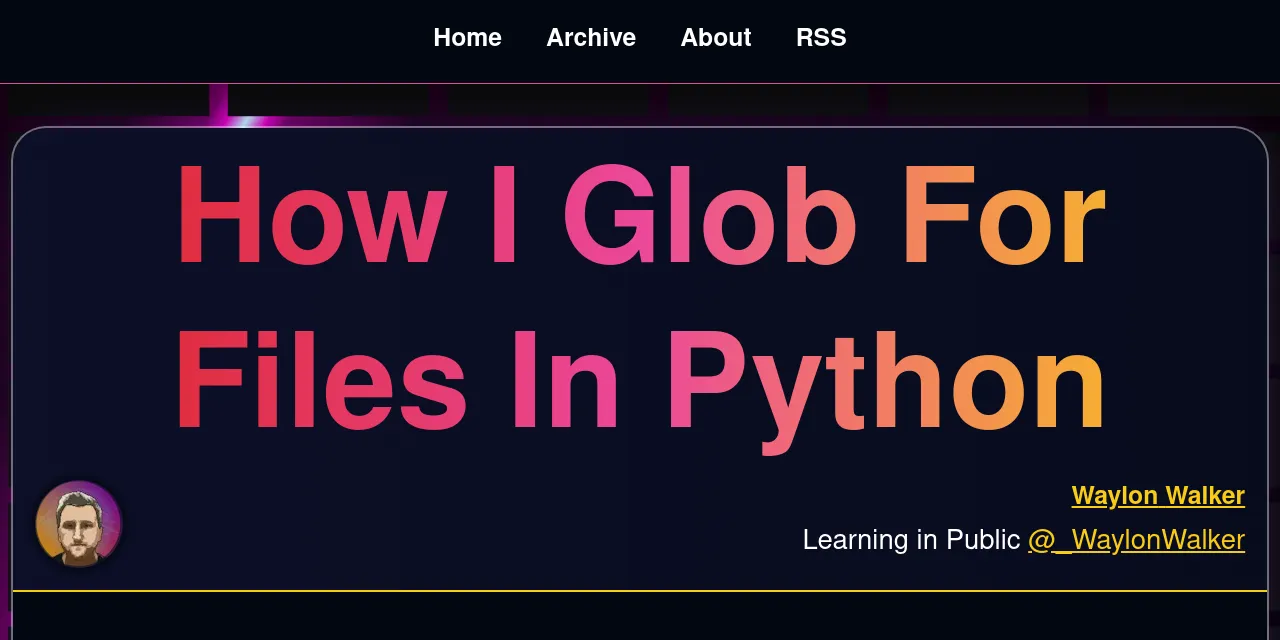Click the author avatar portrait
1280x640 pixels.
[x=79, y=524]
